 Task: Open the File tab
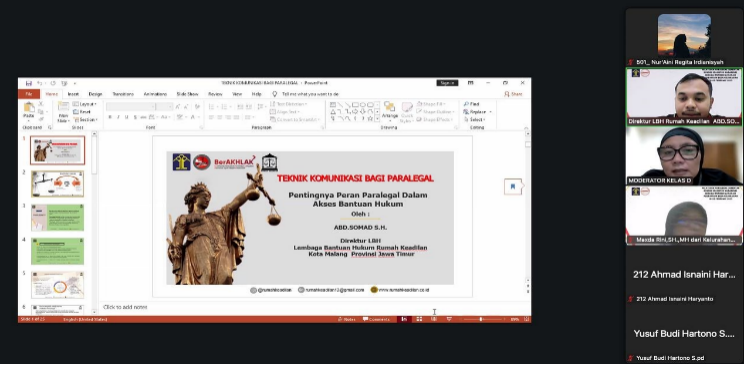[x=29, y=94]
